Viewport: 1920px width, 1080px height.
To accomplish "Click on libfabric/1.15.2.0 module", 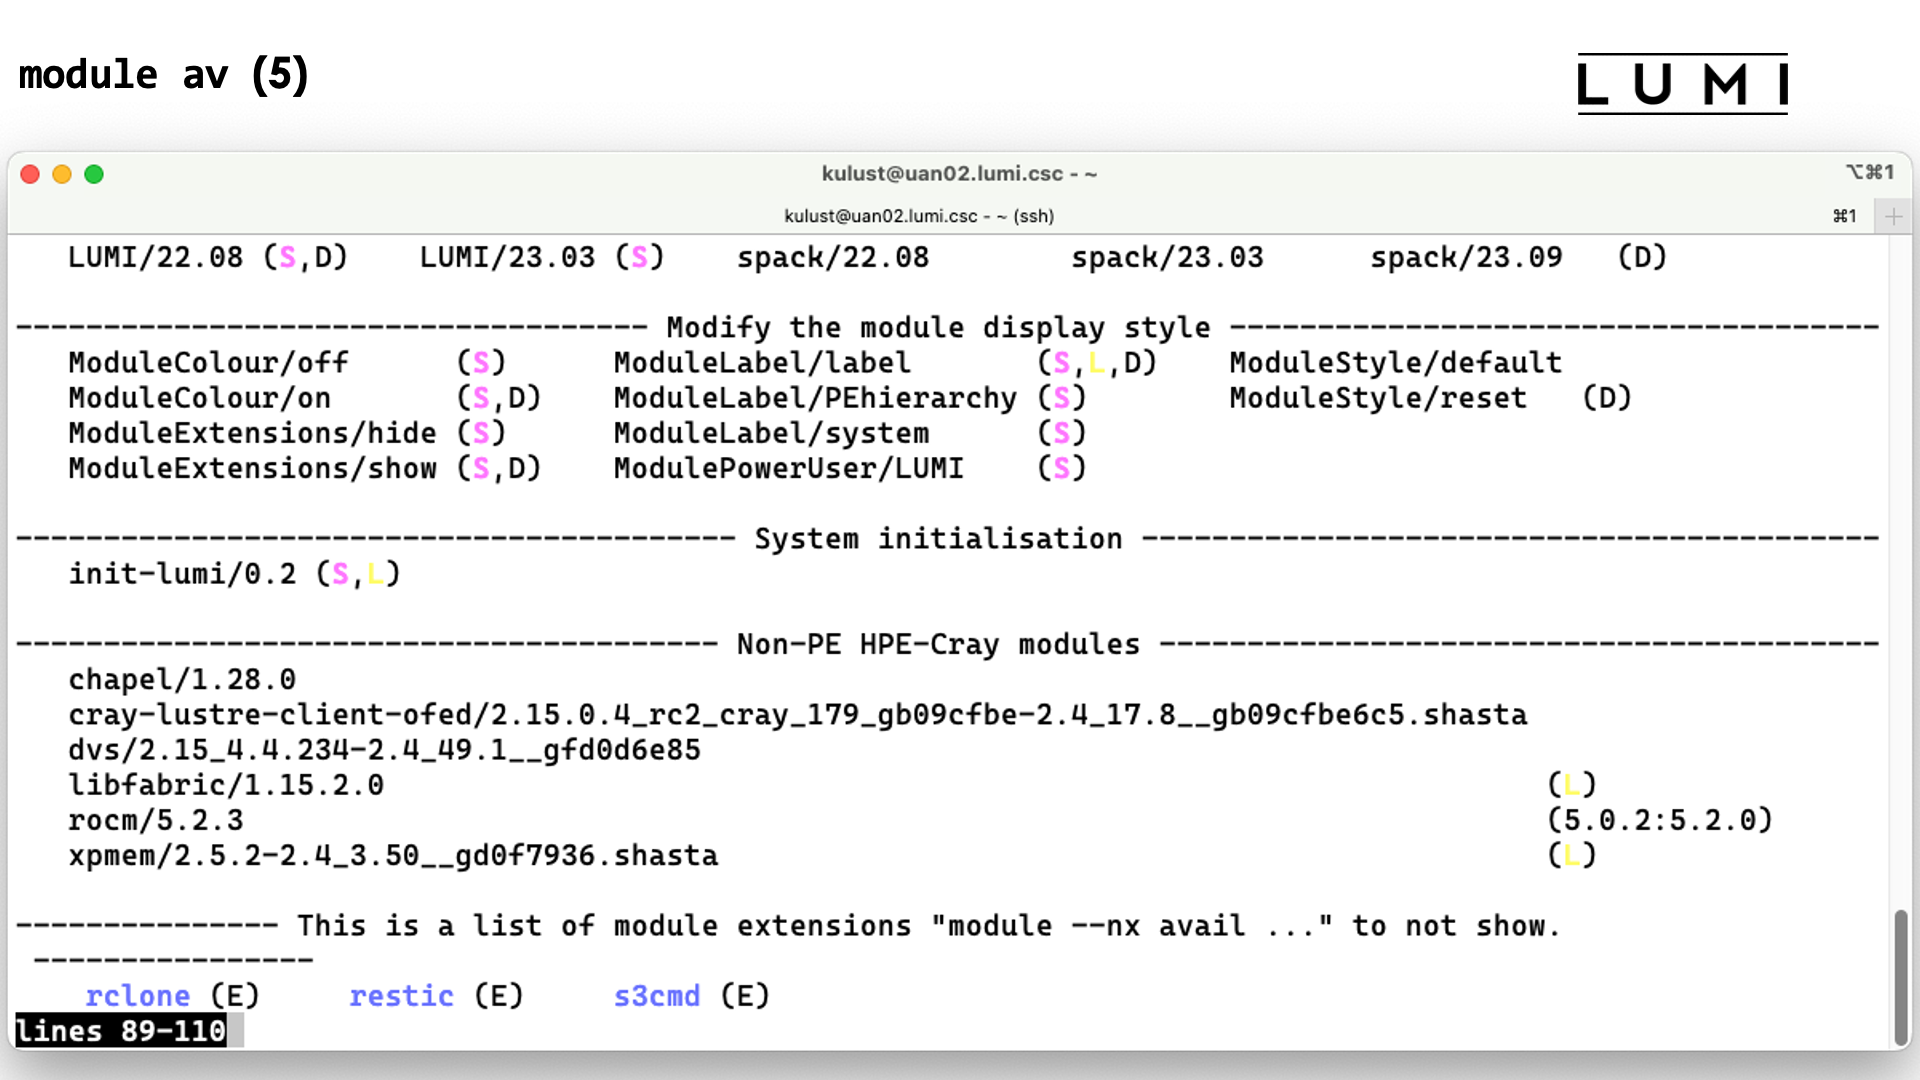I will (x=226, y=784).
